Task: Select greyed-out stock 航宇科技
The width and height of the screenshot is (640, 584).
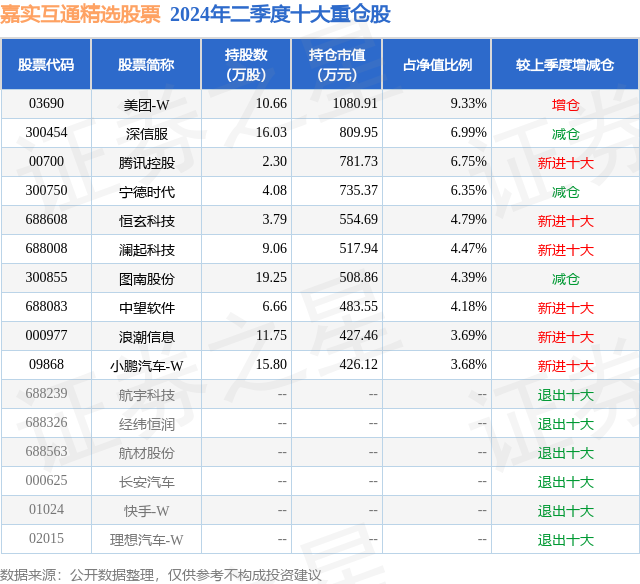Action: point(147,395)
